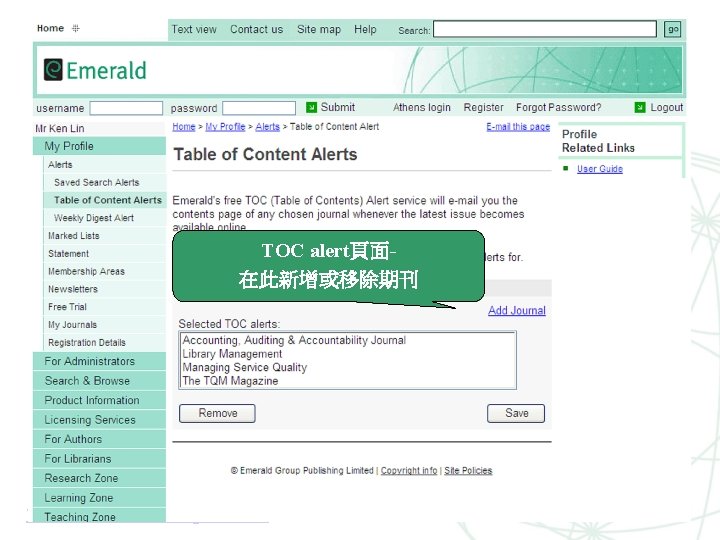This screenshot has height=540, width=720.
Task: Click the search go button
Action: [673, 29]
